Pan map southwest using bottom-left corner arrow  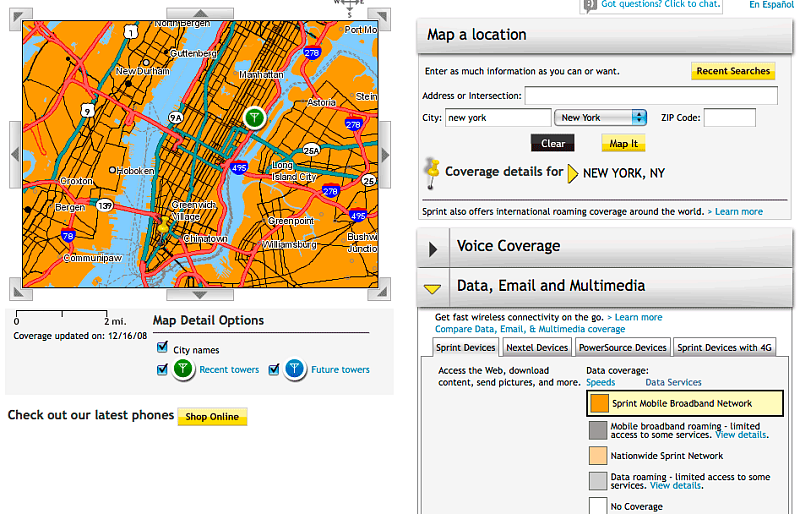tap(20, 289)
